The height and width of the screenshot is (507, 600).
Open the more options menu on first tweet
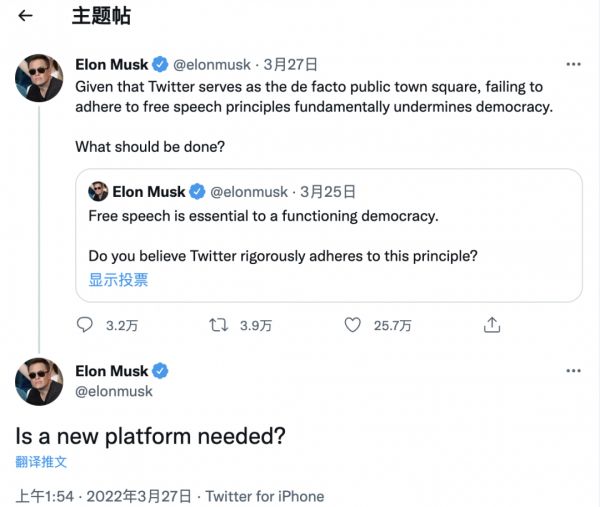[x=573, y=64]
